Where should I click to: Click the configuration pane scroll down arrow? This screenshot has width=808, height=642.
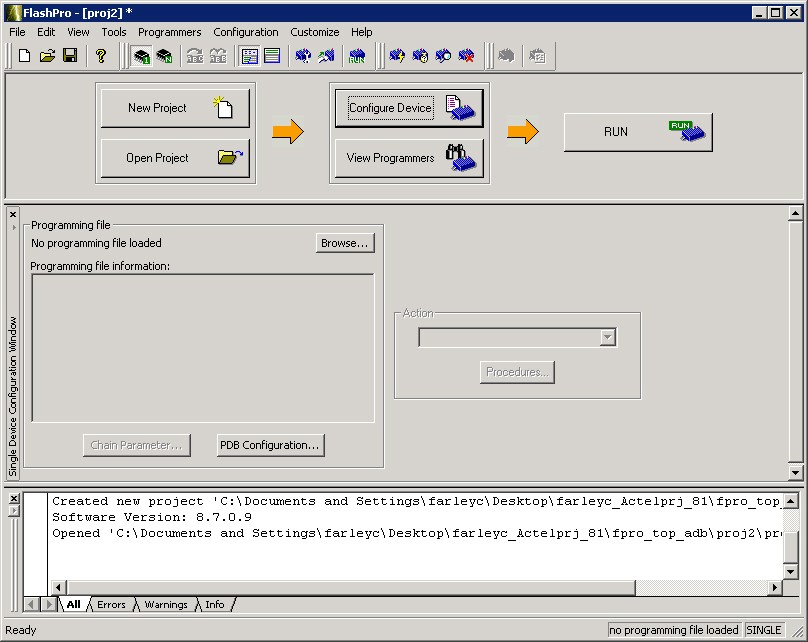pyautogui.click(x=796, y=472)
